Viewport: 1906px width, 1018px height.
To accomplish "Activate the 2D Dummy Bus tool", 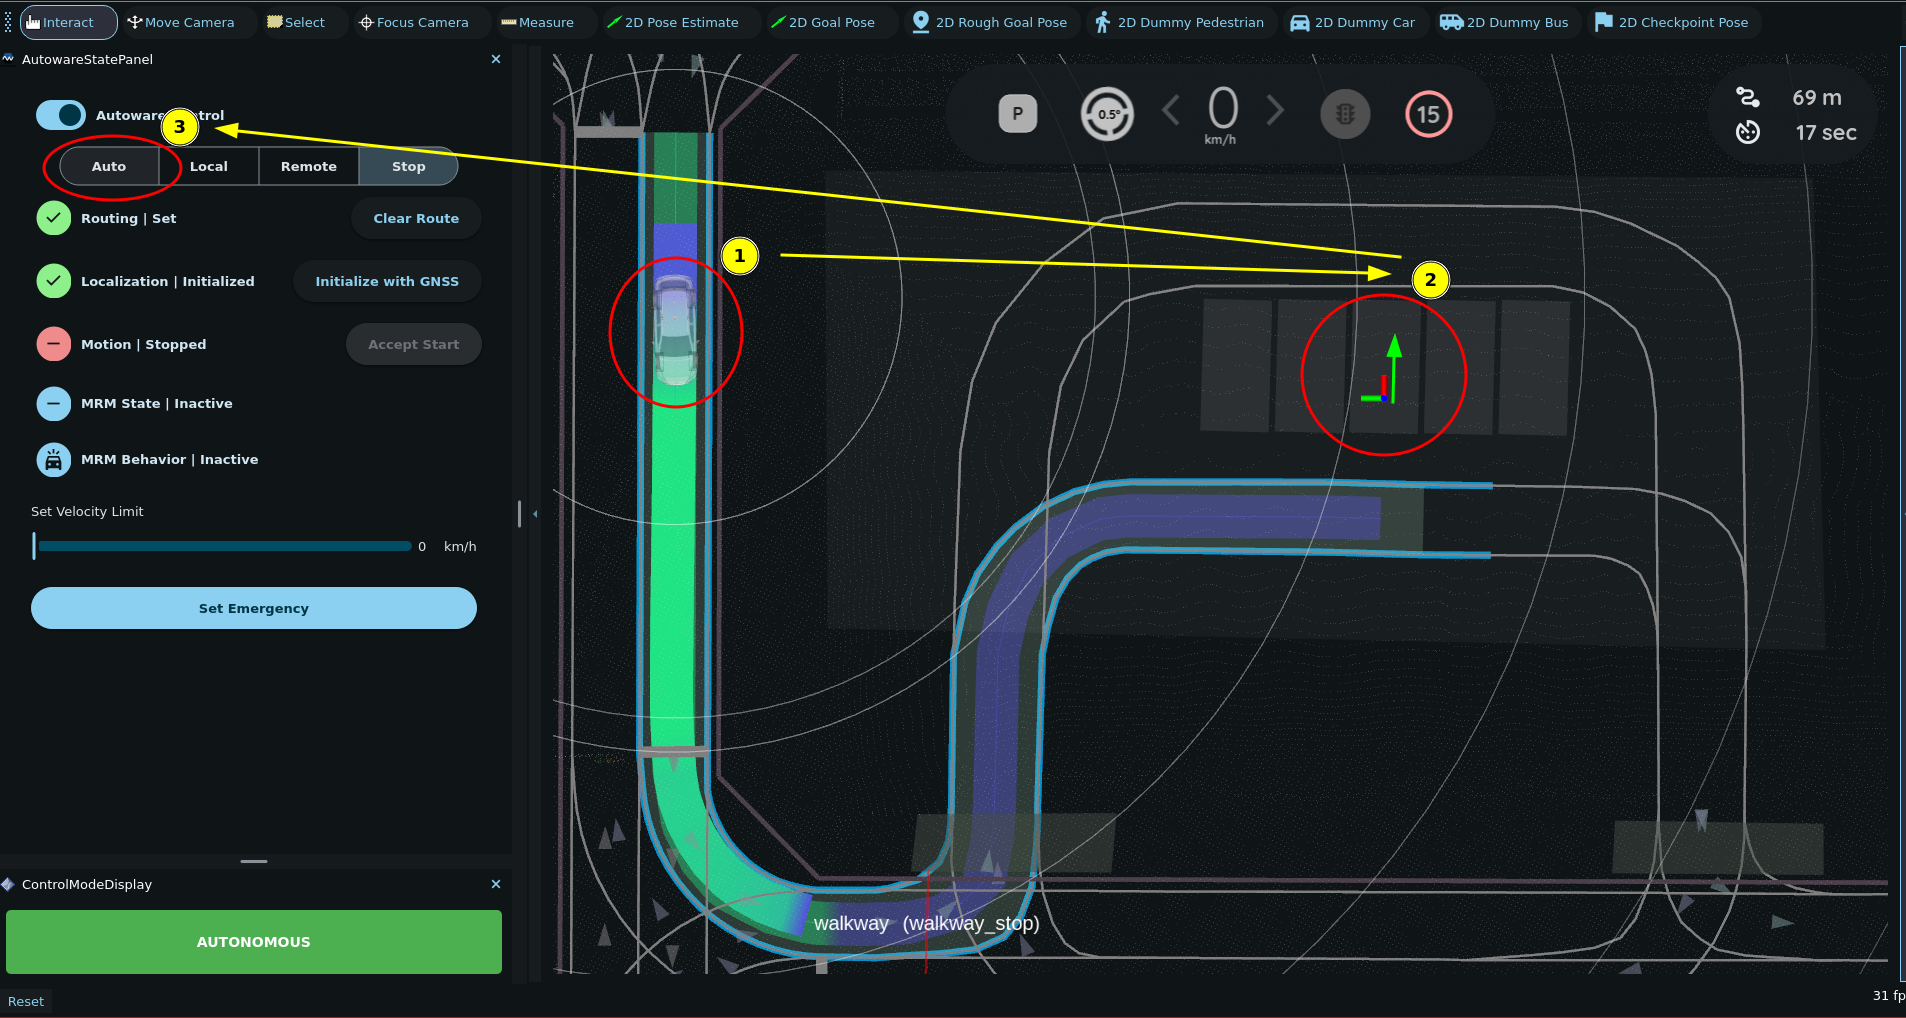I will click(x=1504, y=22).
